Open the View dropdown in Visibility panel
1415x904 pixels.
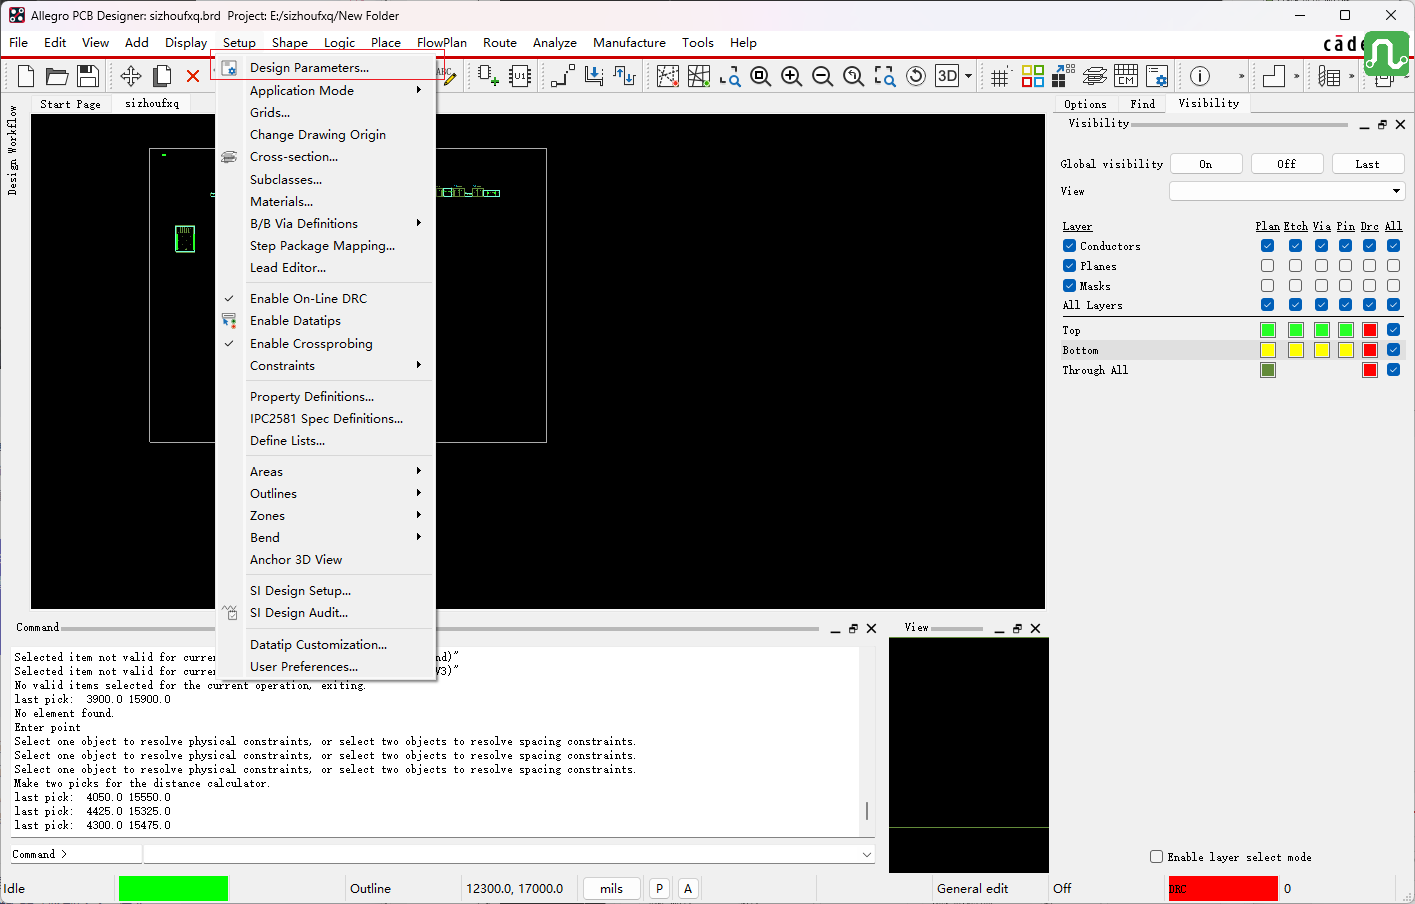point(1287,191)
